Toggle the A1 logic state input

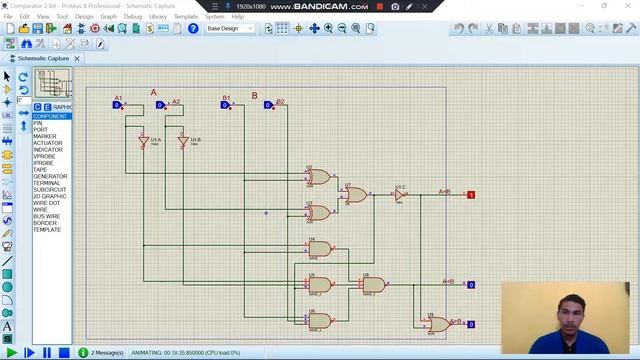click(117, 105)
